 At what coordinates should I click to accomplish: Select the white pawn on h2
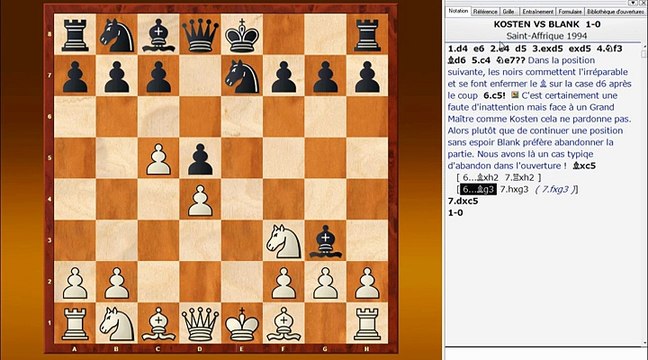(367, 282)
